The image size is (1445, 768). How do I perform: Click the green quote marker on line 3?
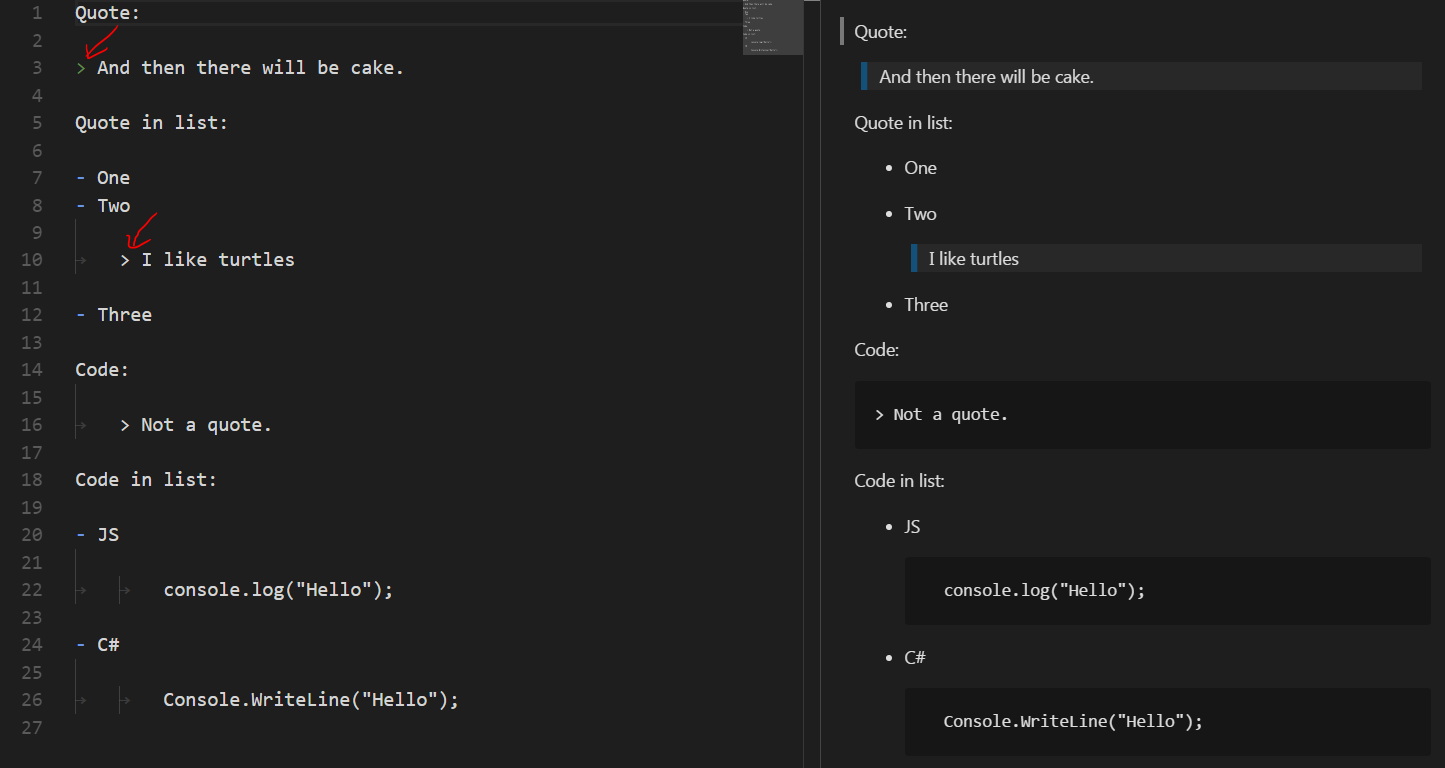(x=81, y=68)
